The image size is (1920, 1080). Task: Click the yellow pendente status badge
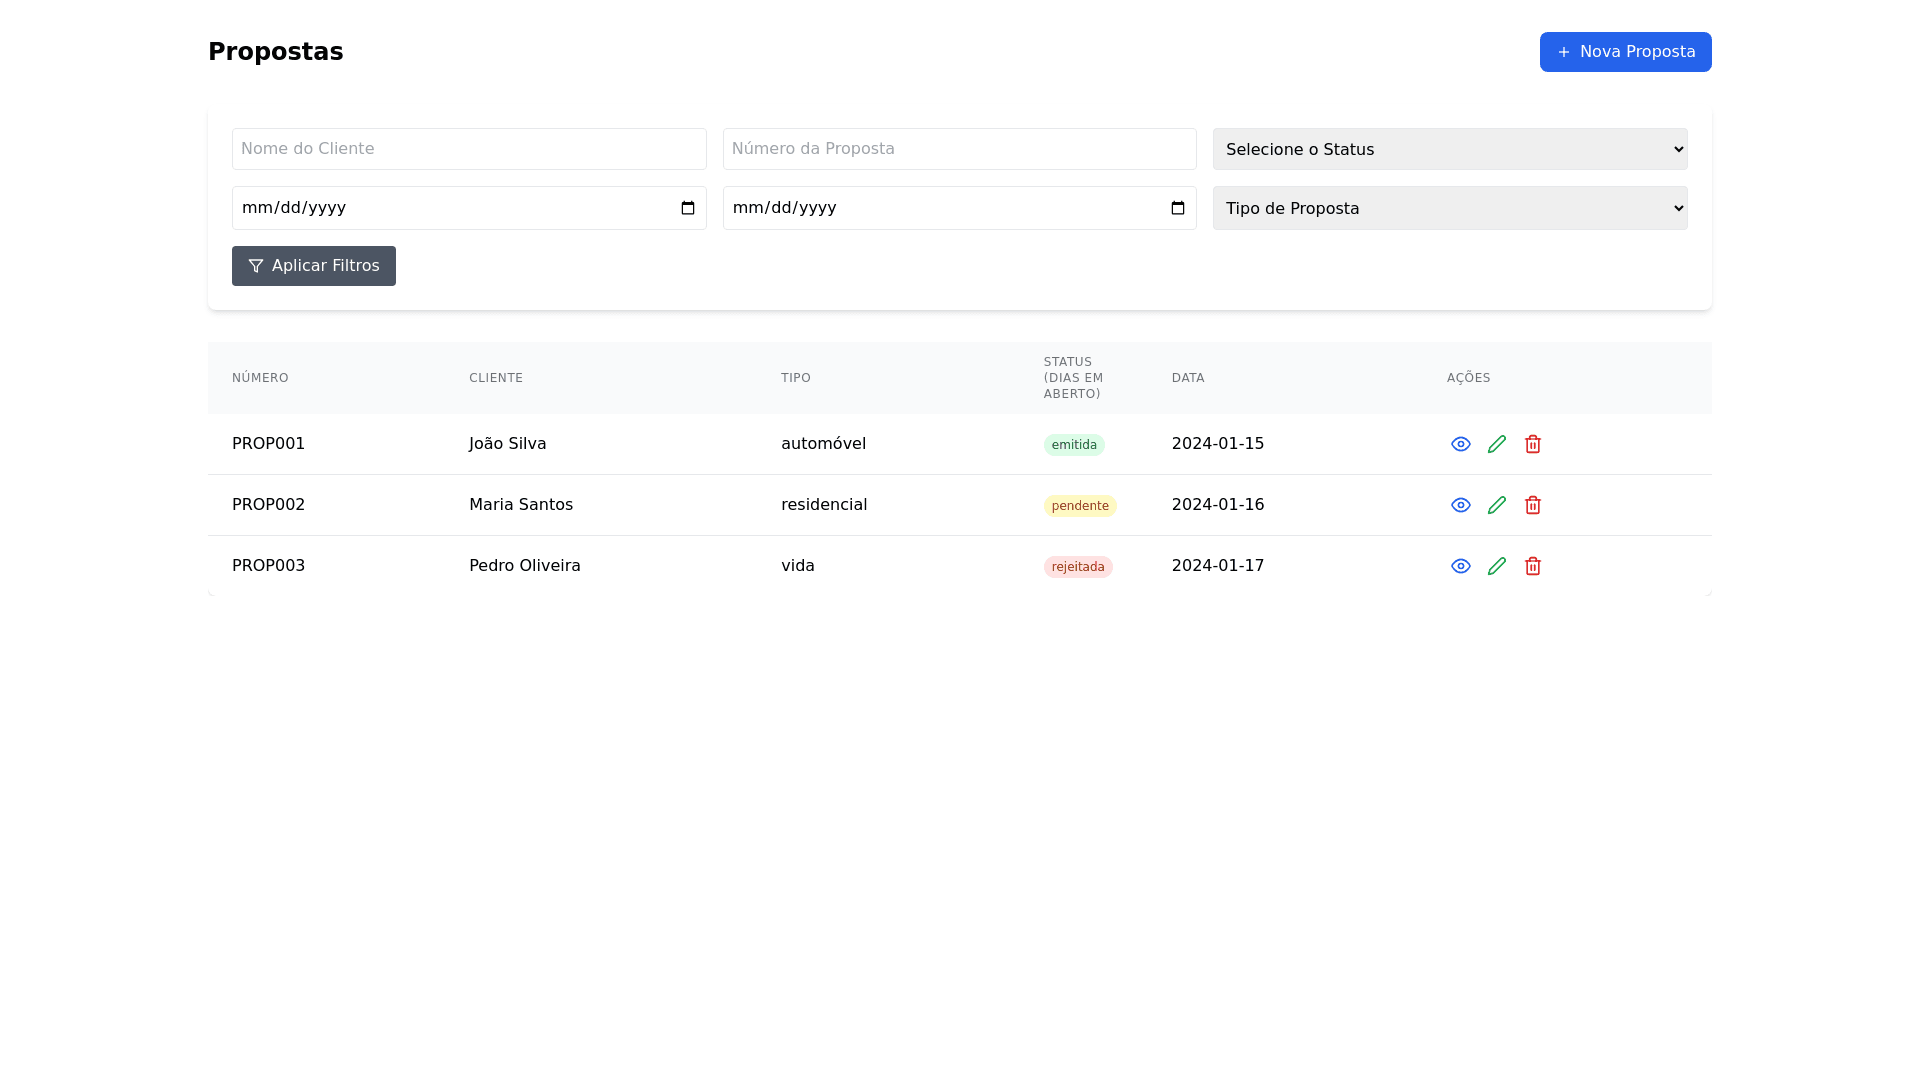click(1080, 506)
